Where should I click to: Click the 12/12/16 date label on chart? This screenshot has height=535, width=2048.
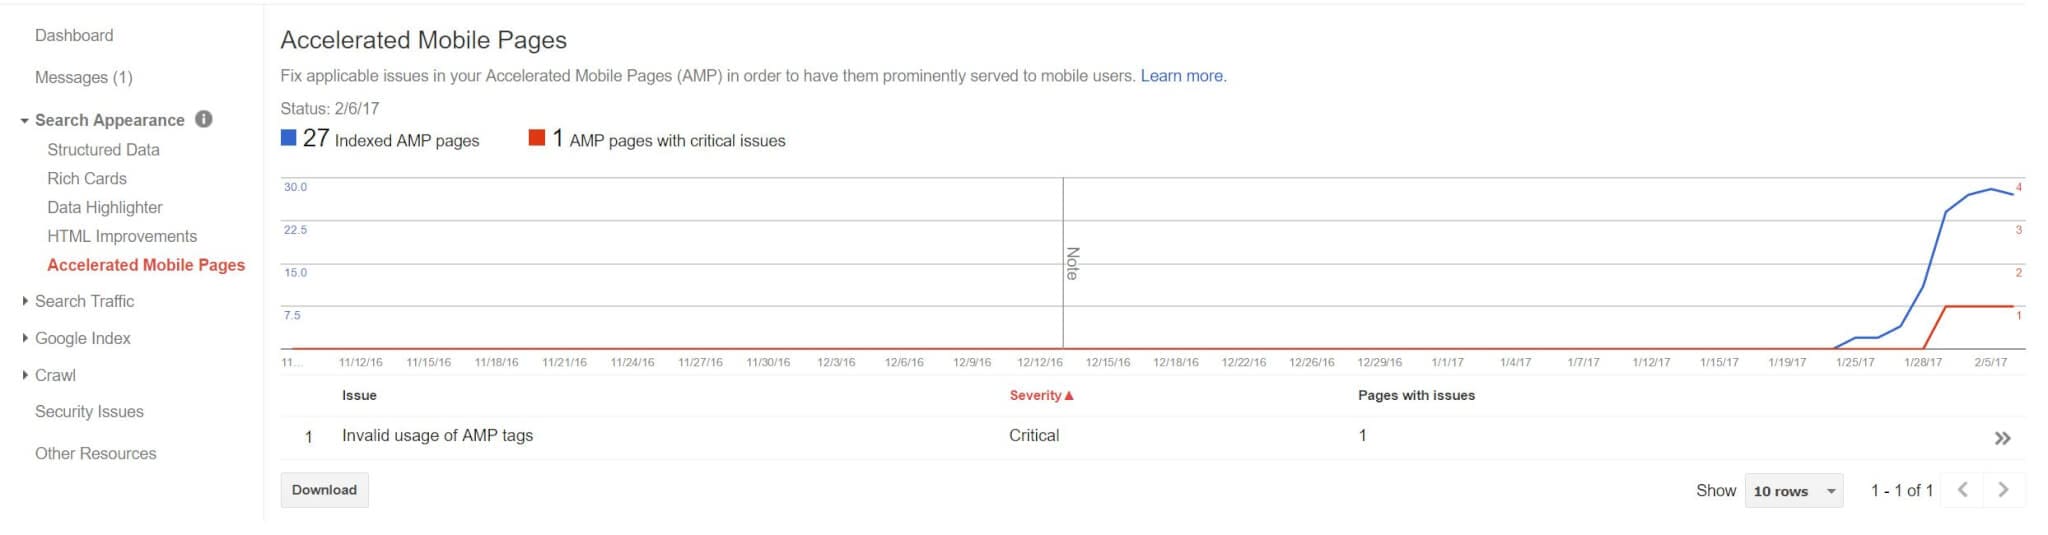point(1040,362)
